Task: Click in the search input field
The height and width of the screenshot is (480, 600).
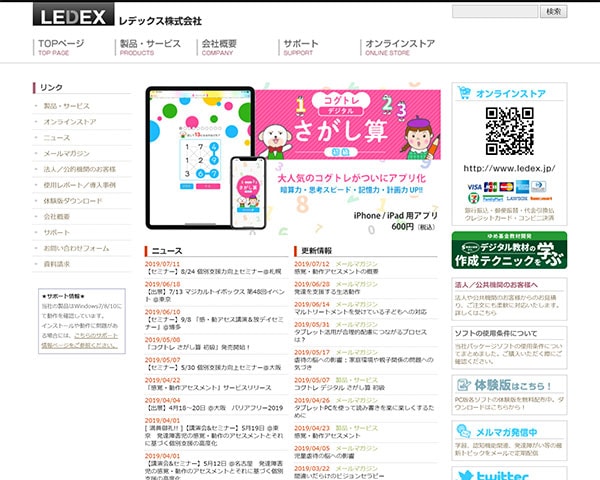Action: pos(495,11)
